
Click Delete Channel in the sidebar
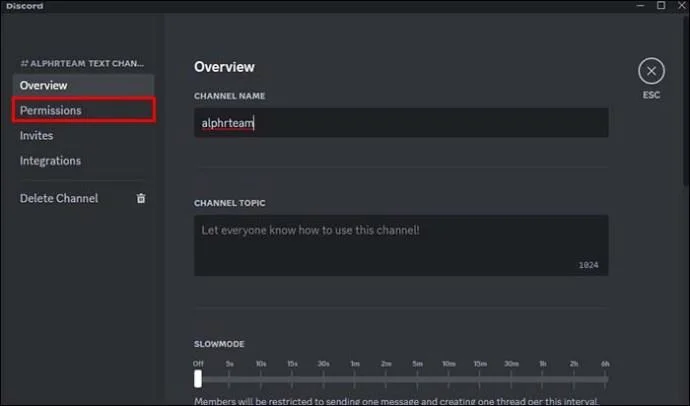pos(59,198)
